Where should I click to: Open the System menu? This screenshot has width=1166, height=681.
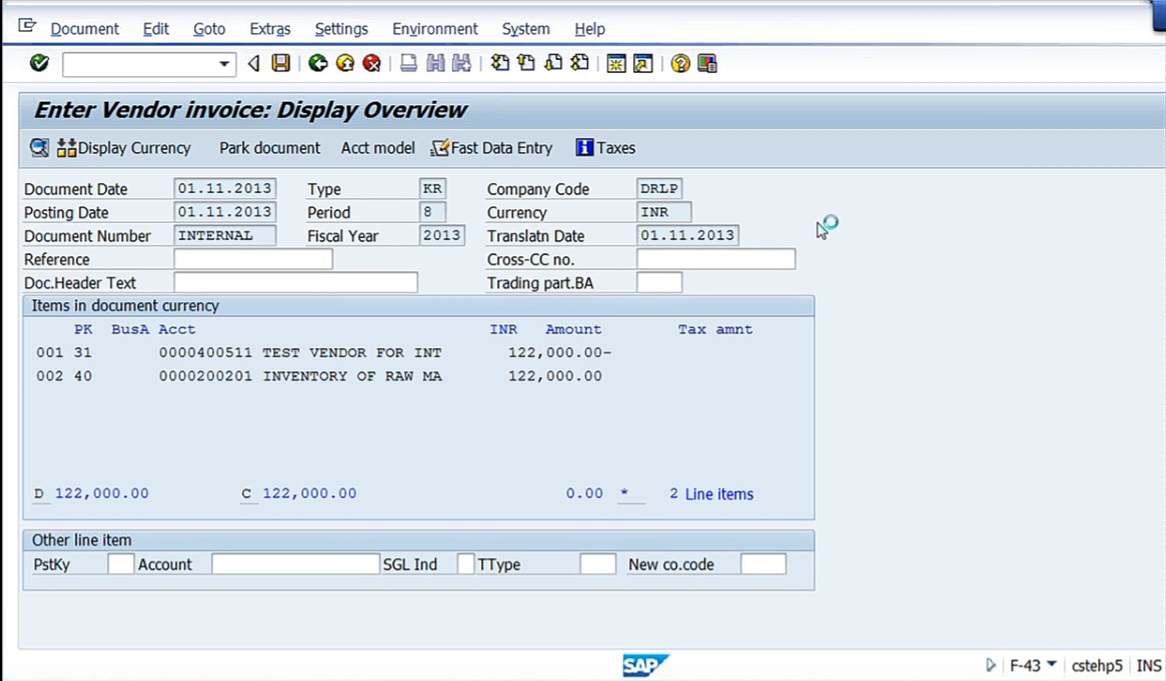(x=526, y=29)
